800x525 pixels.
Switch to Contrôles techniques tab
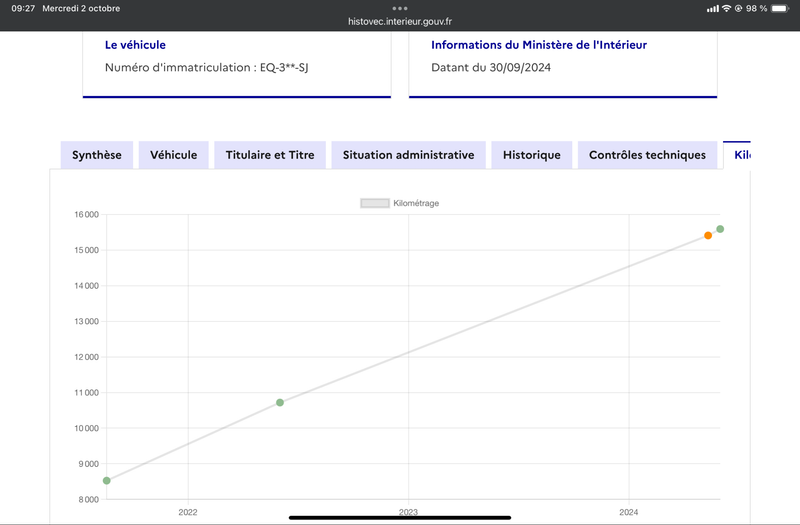pos(647,155)
